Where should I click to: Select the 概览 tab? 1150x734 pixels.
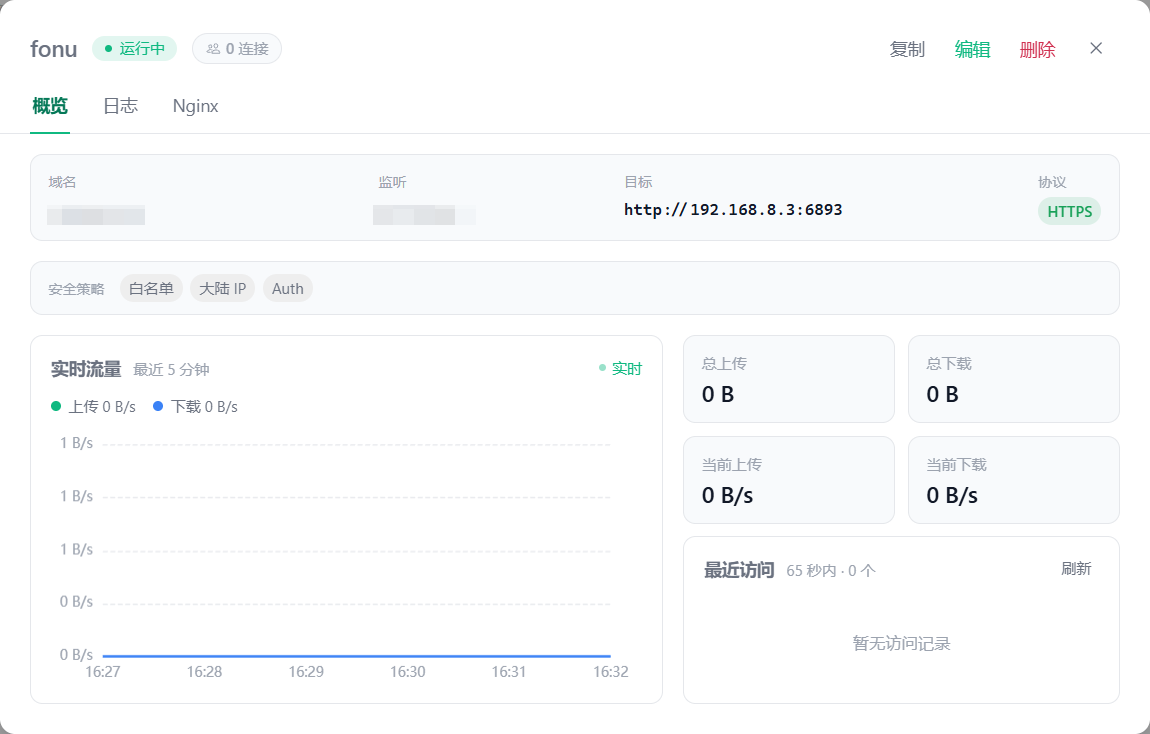(50, 106)
